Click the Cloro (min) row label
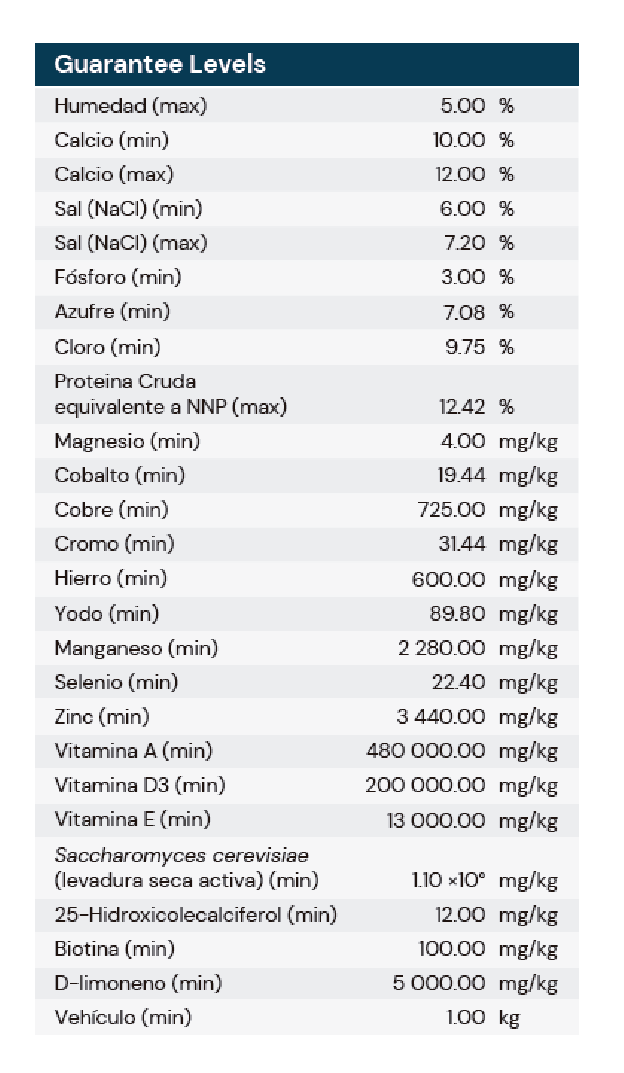This screenshot has width=624, height=1073. click(x=107, y=347)
